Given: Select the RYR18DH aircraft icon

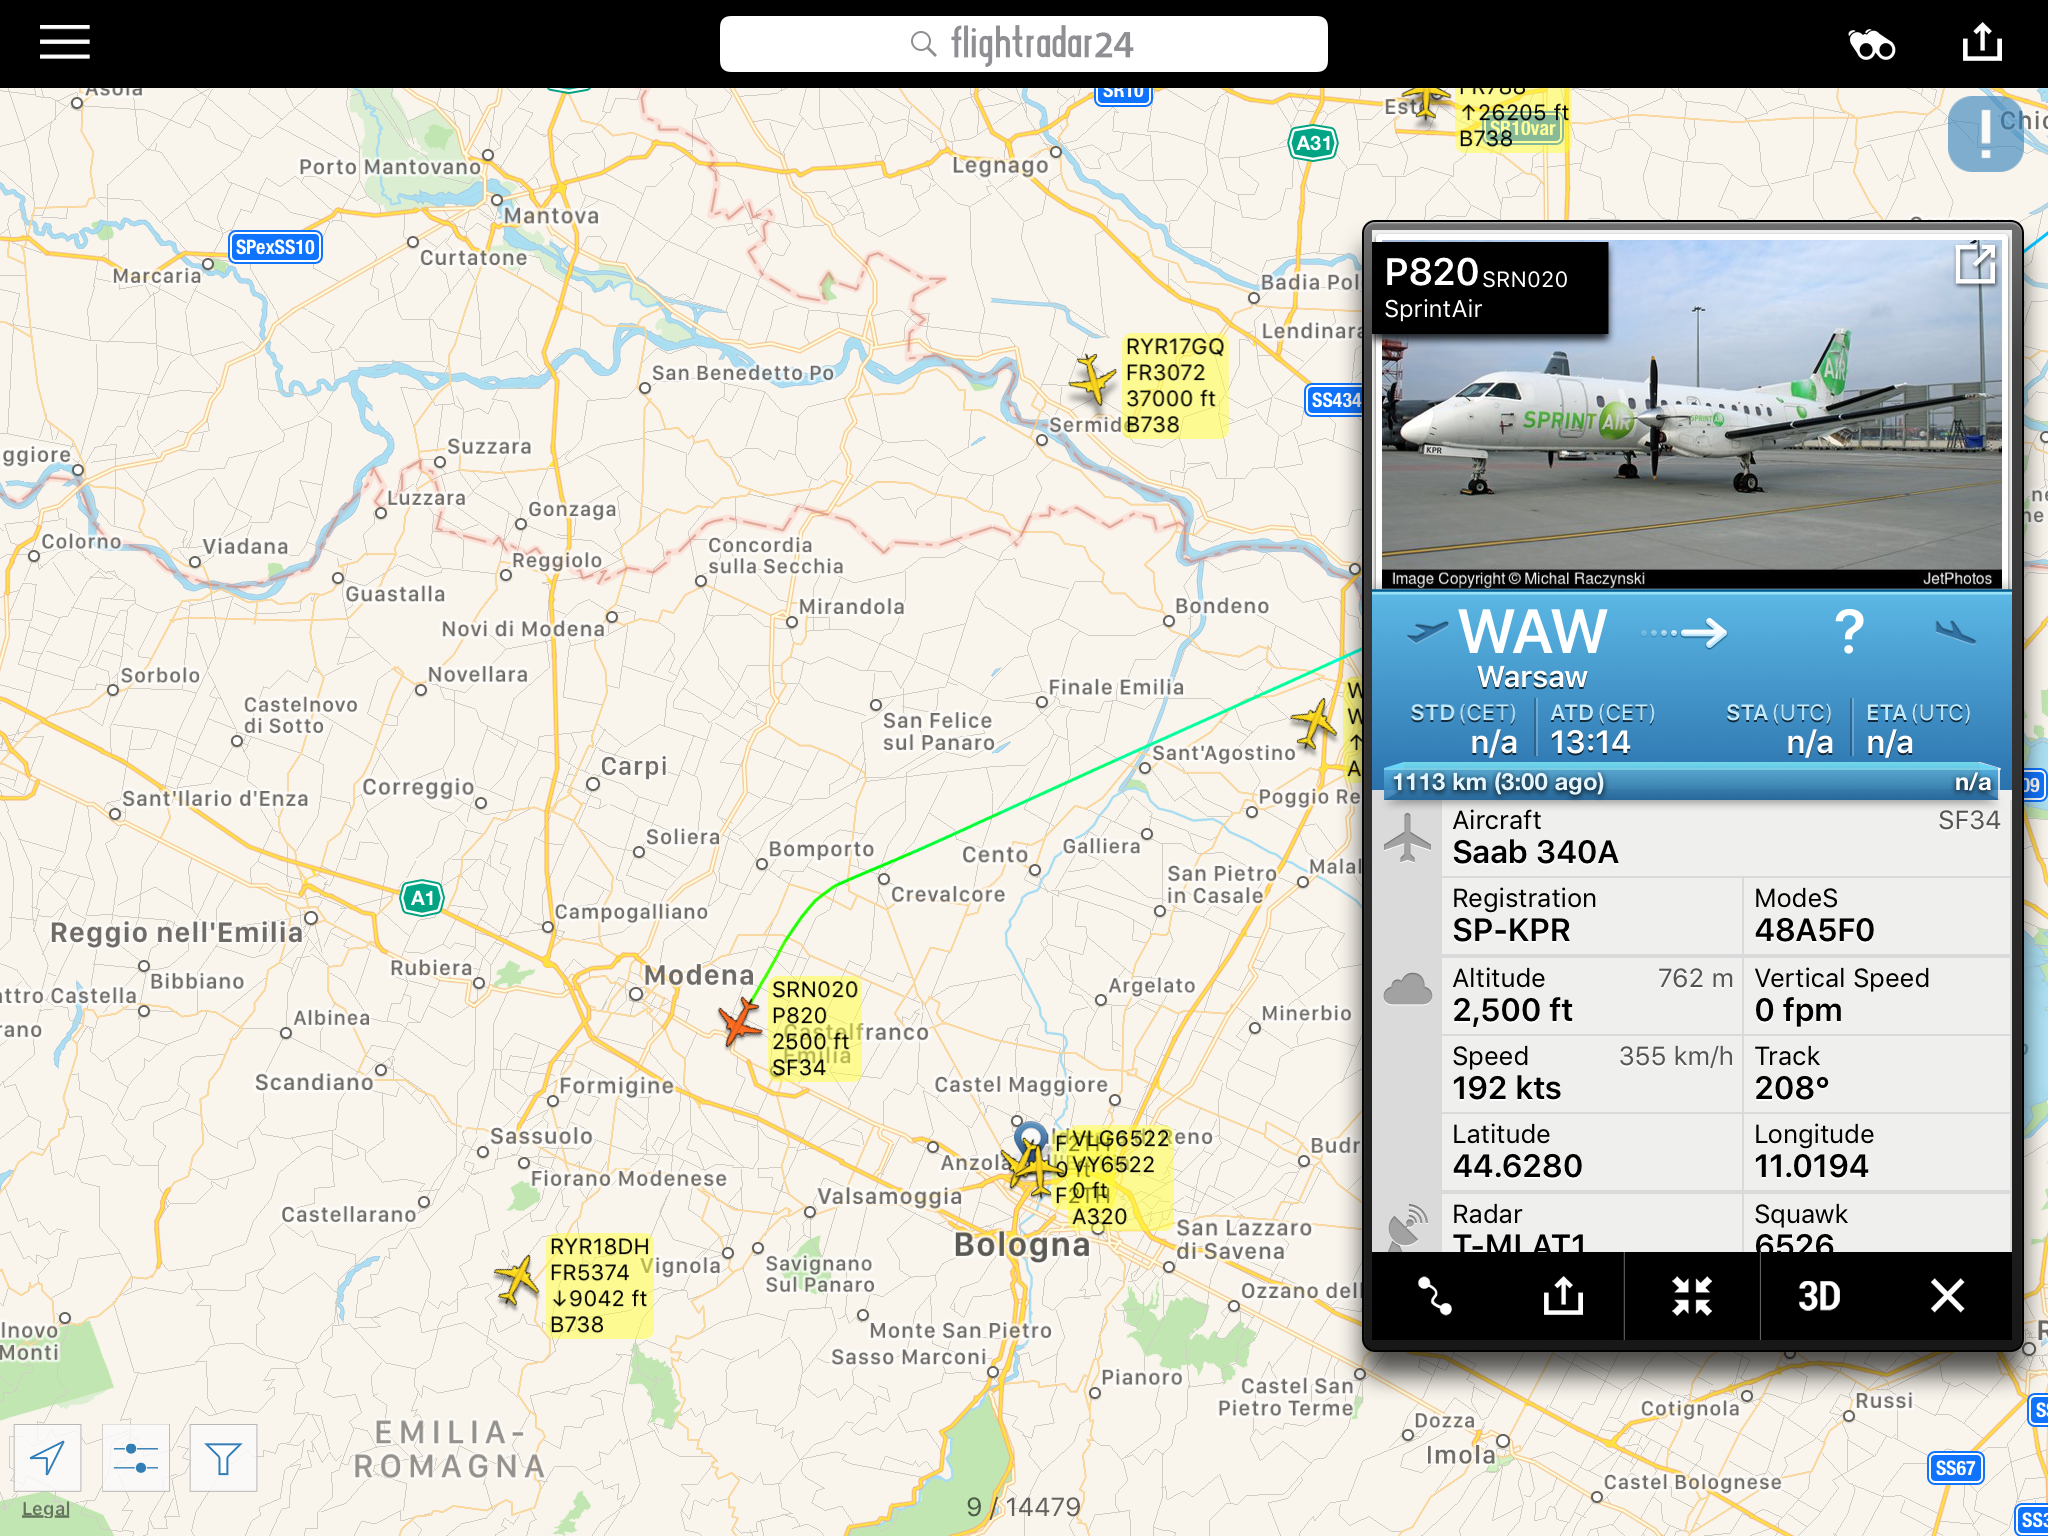Looking at the screenshot, I should 518,1280.
